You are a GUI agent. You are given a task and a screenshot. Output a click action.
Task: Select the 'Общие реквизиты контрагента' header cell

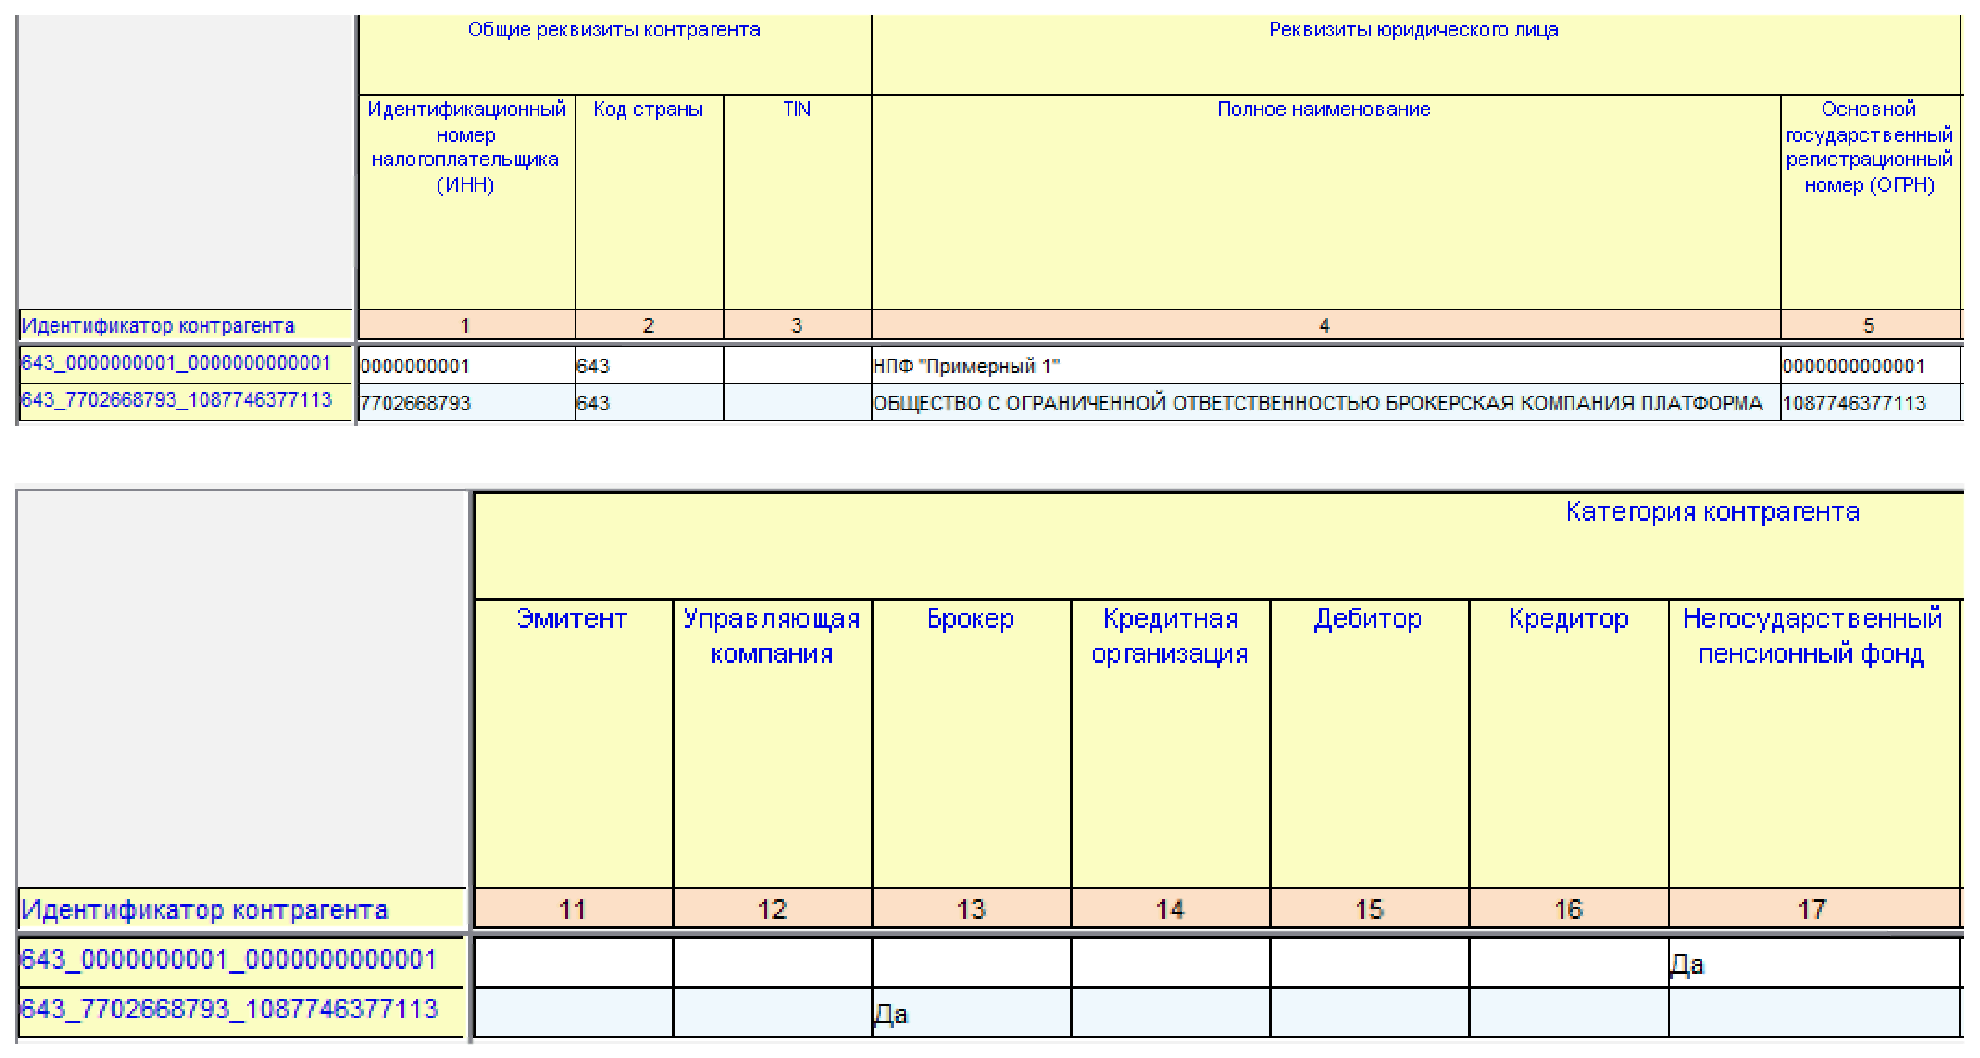(614, 55)
